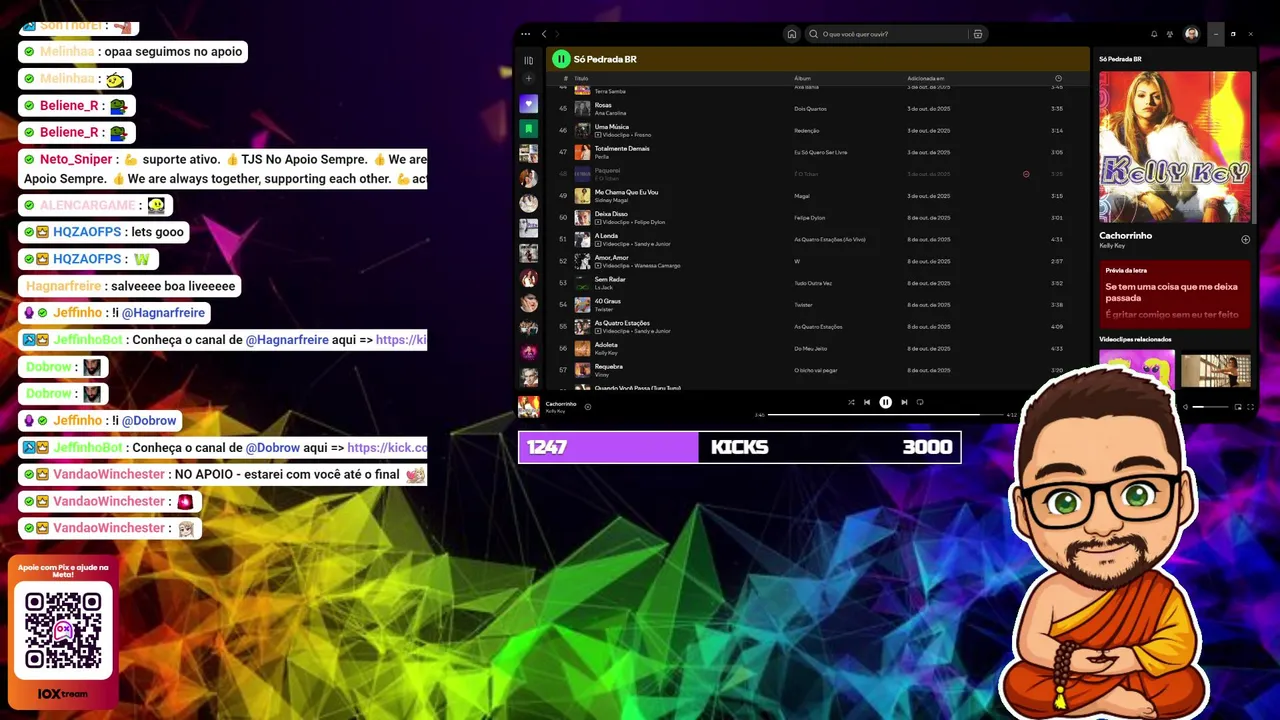The image size is (1280, 720).
Task: Go back in Spotify navigation
Action: point(544,34)
